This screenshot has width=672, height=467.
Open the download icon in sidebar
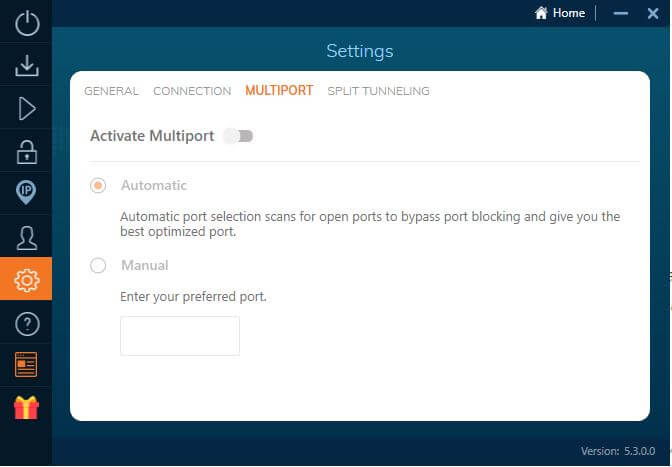tap(27, 66)
